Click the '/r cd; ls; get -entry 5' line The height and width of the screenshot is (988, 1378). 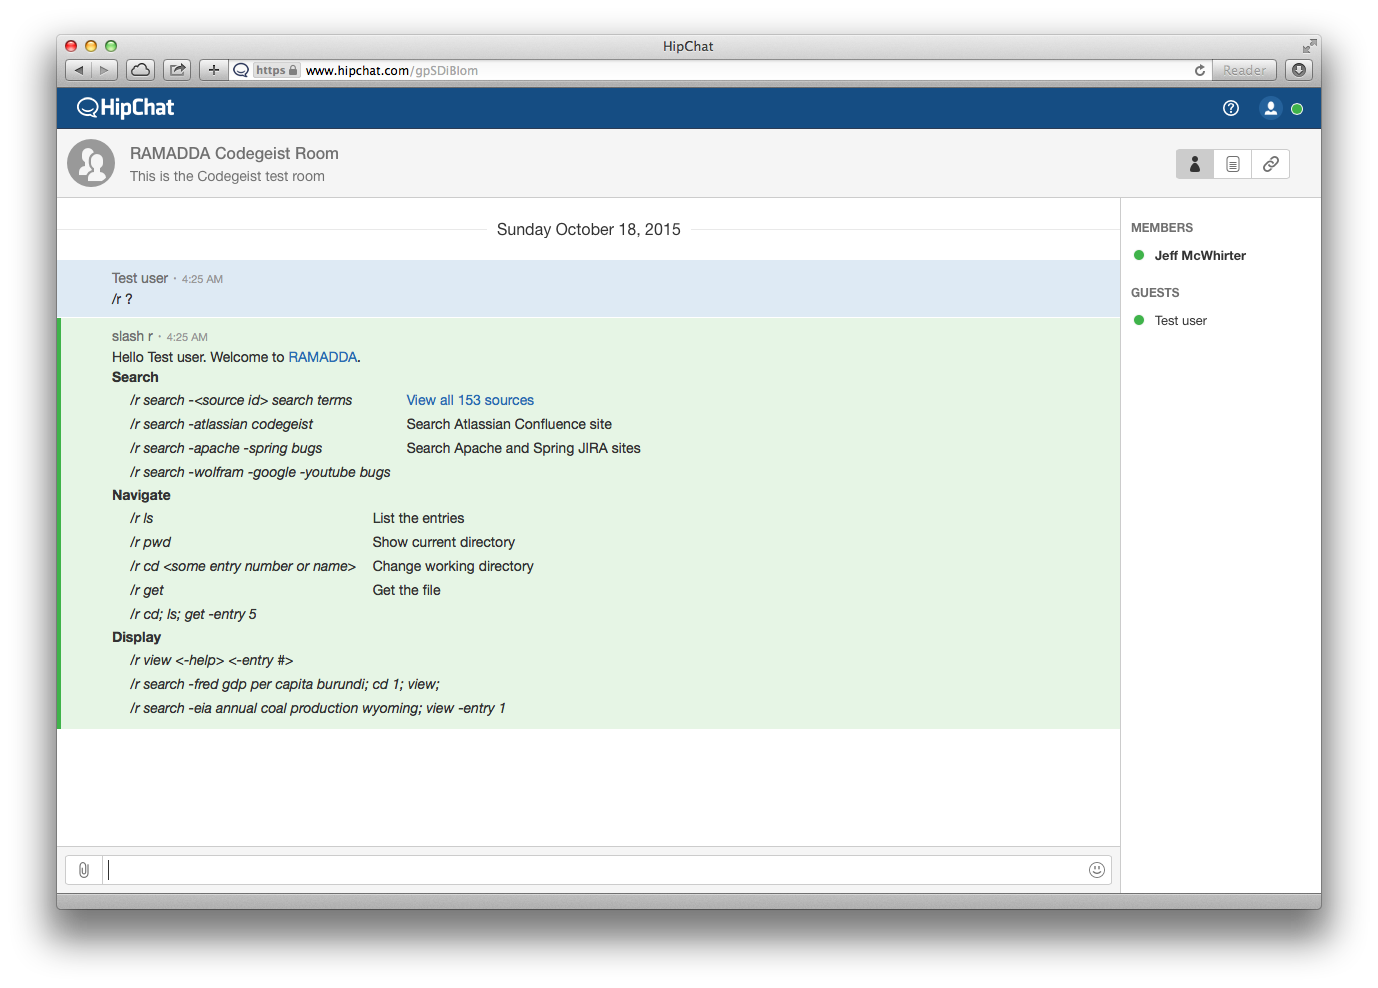(193, 614)
